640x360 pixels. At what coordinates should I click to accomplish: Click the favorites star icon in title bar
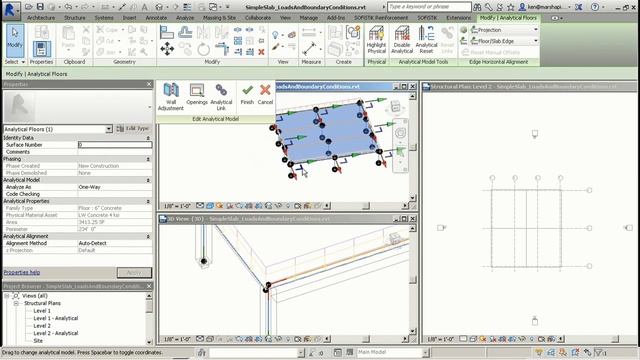(510, 7)
